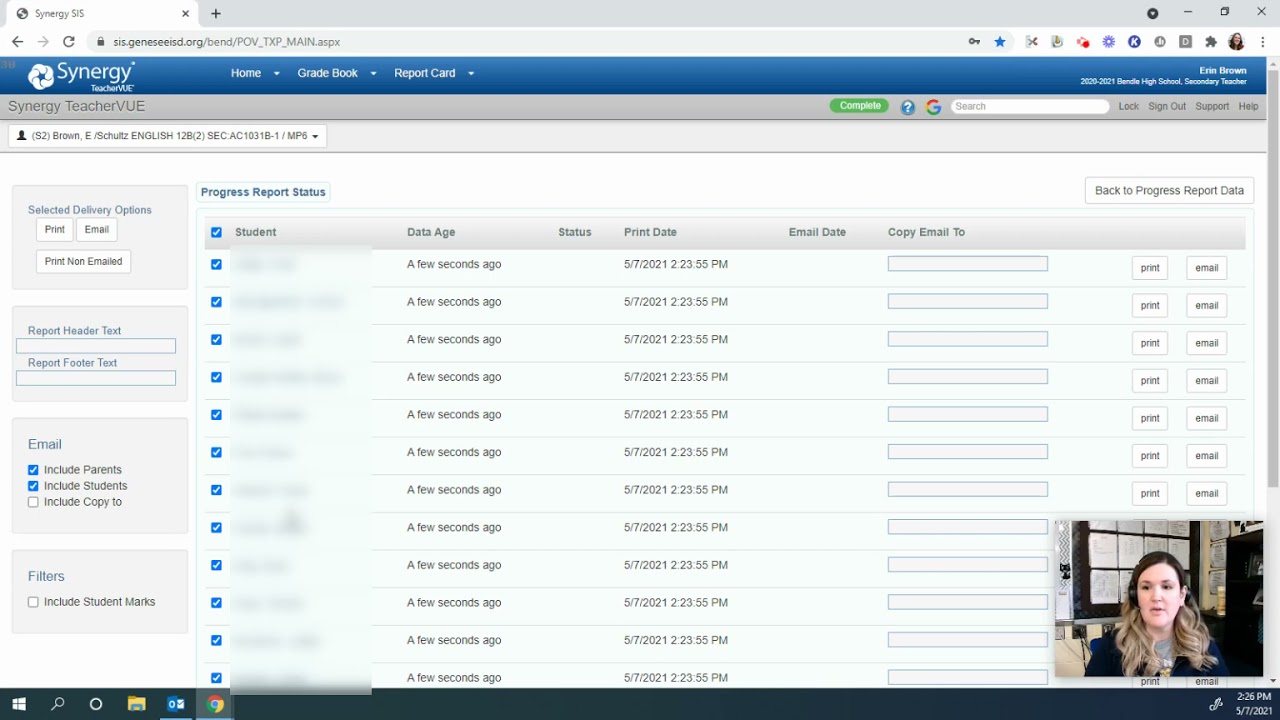Image resolution: width=1280 pixels, height=720 pixels.
Task: Enable Include Student Marks filter
Action: coord(33,602)
